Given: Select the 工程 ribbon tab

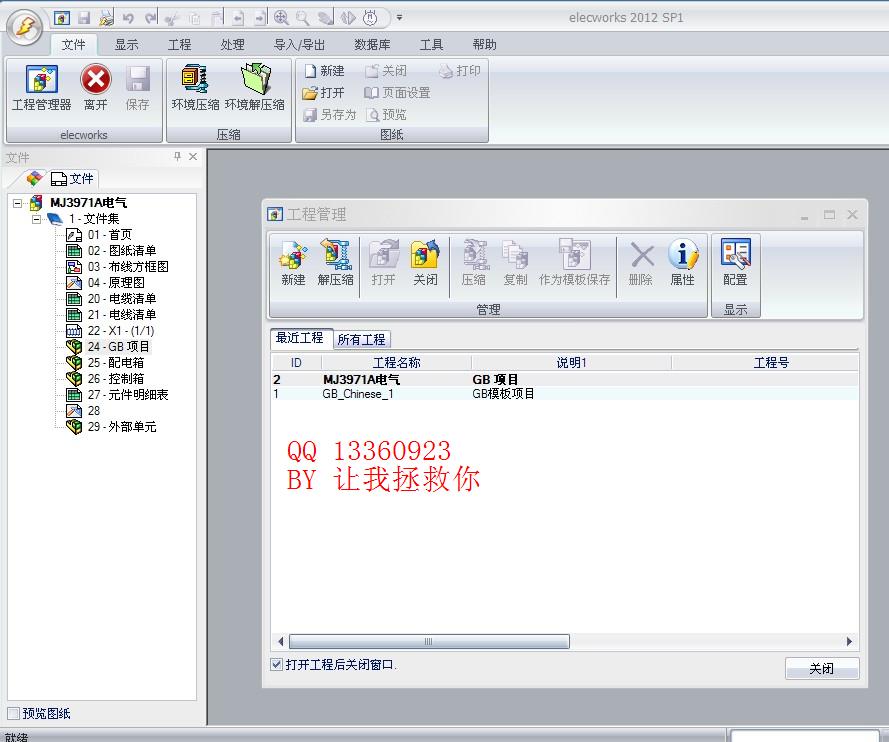Looking at the screenshot, I should [x=180, y=45].
